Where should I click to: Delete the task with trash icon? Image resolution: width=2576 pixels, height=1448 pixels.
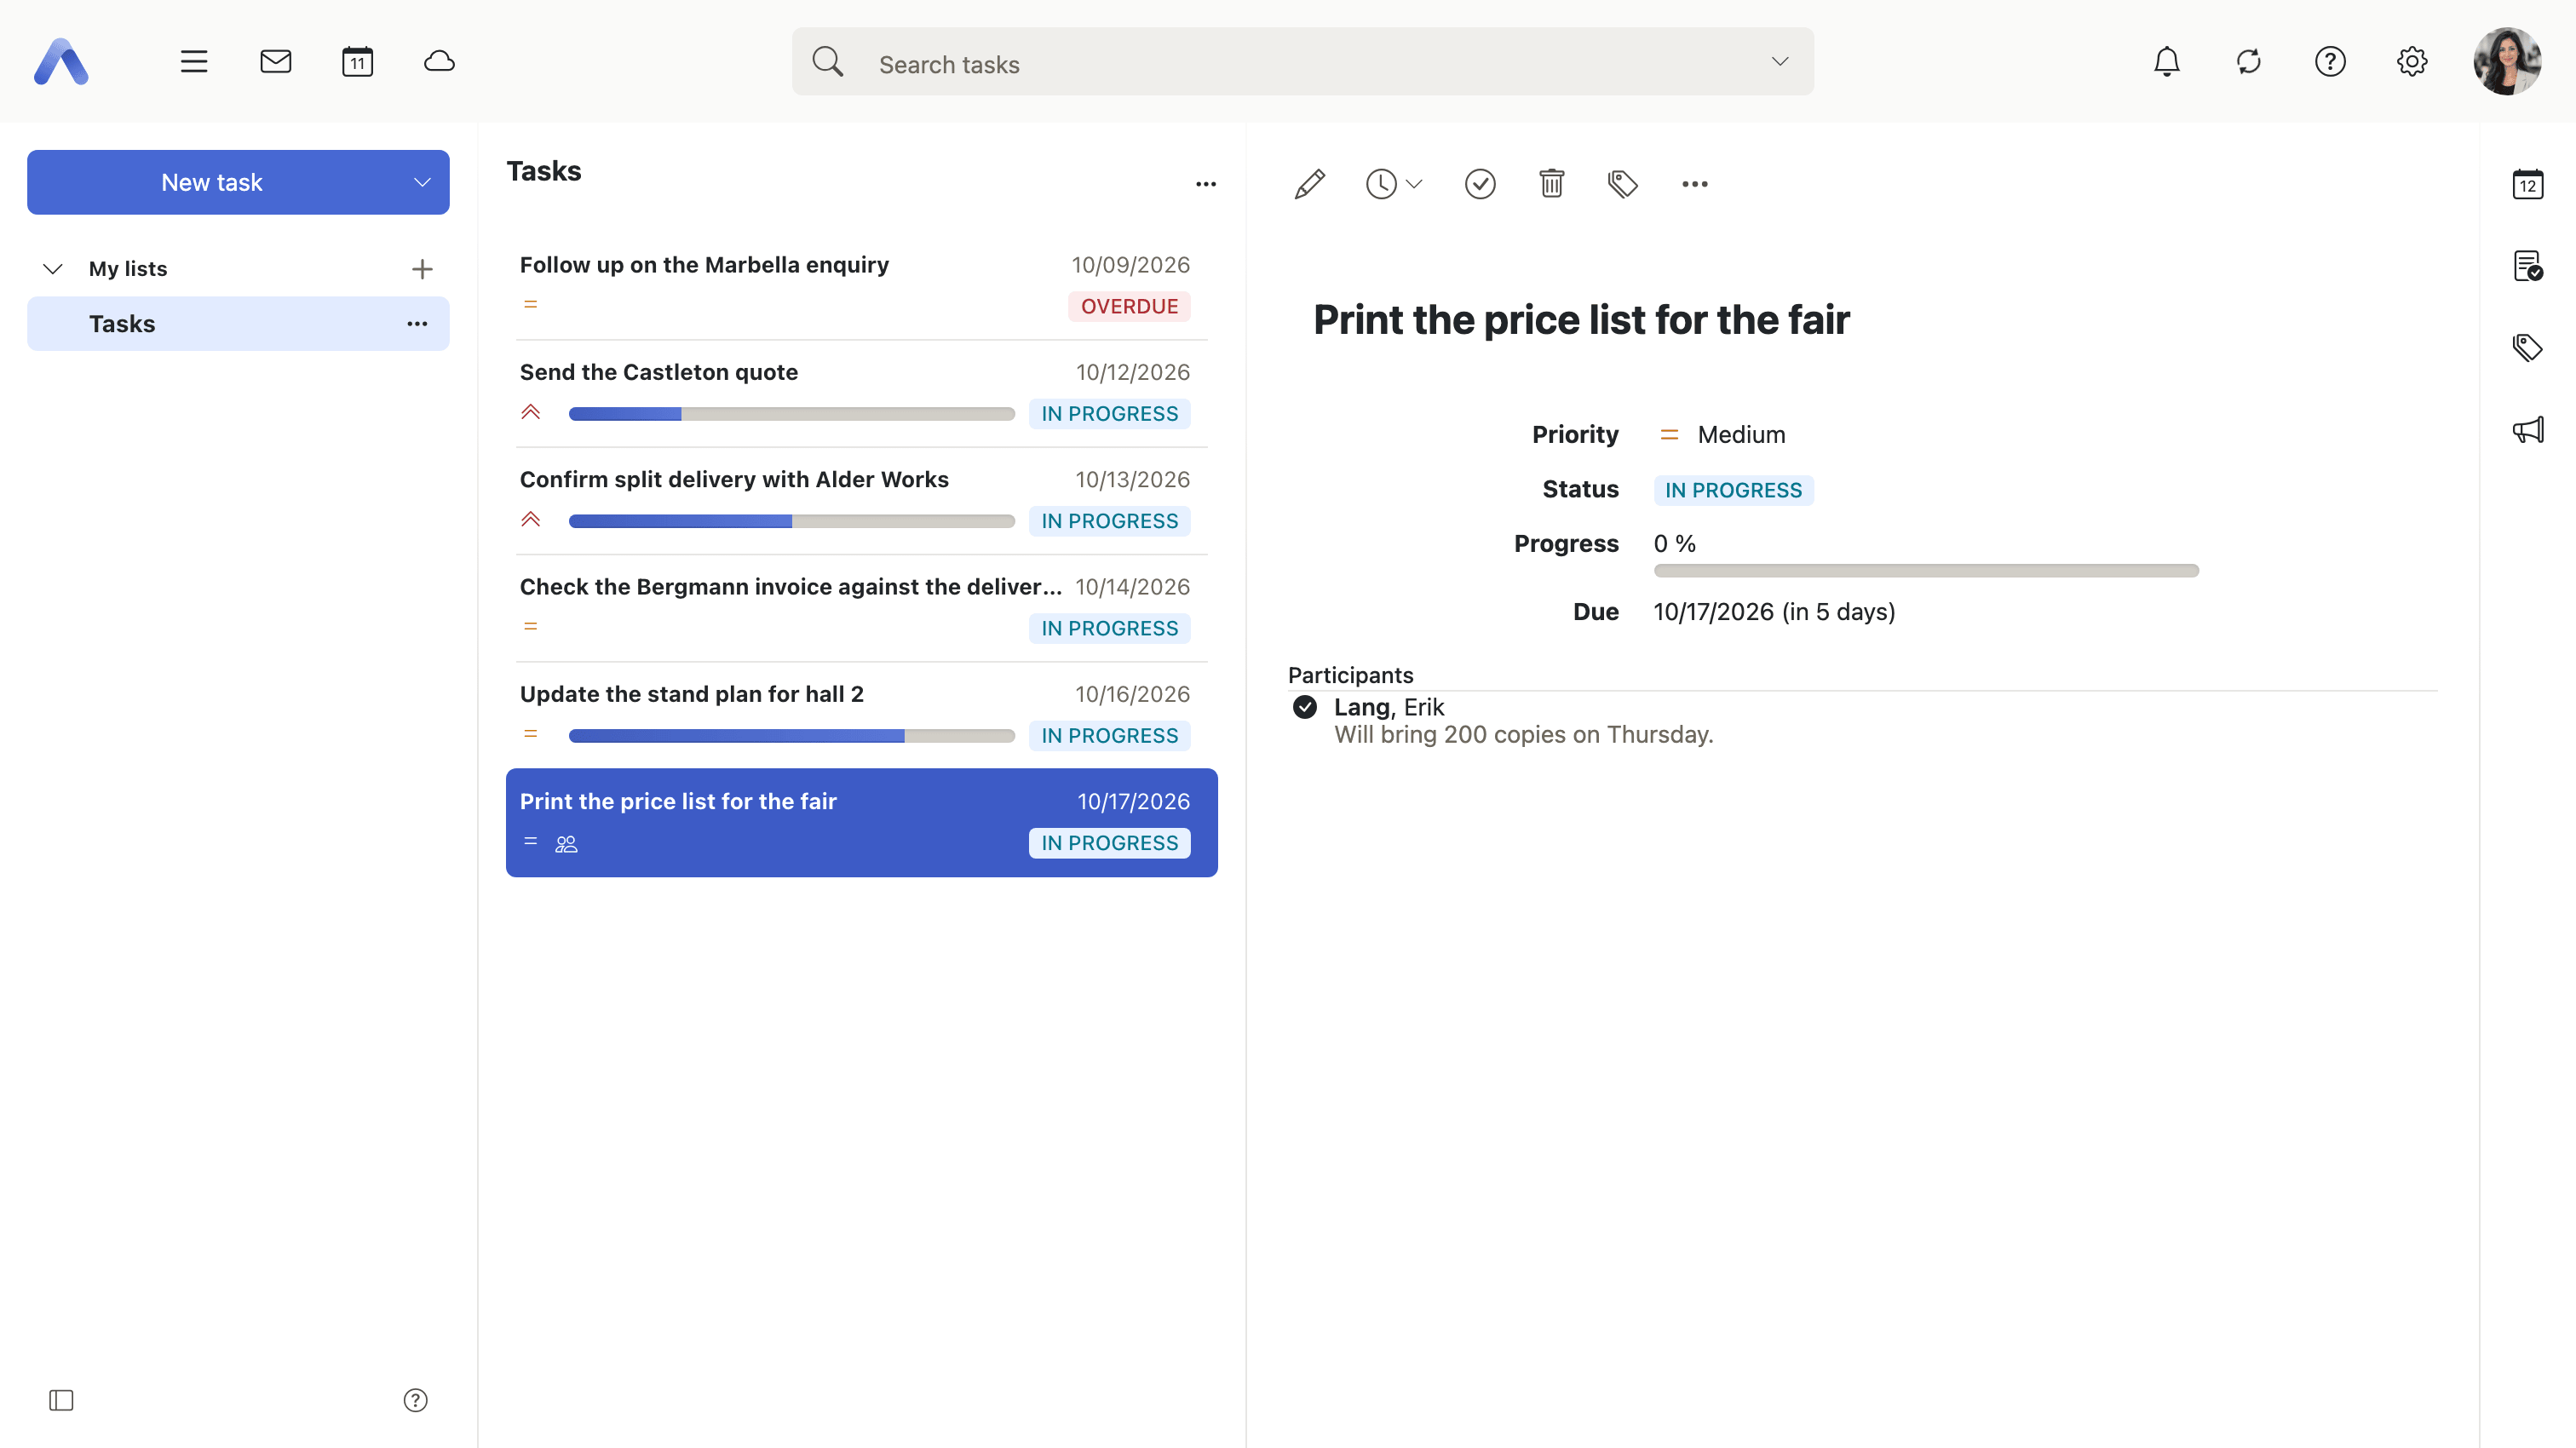pos(1552,184)
